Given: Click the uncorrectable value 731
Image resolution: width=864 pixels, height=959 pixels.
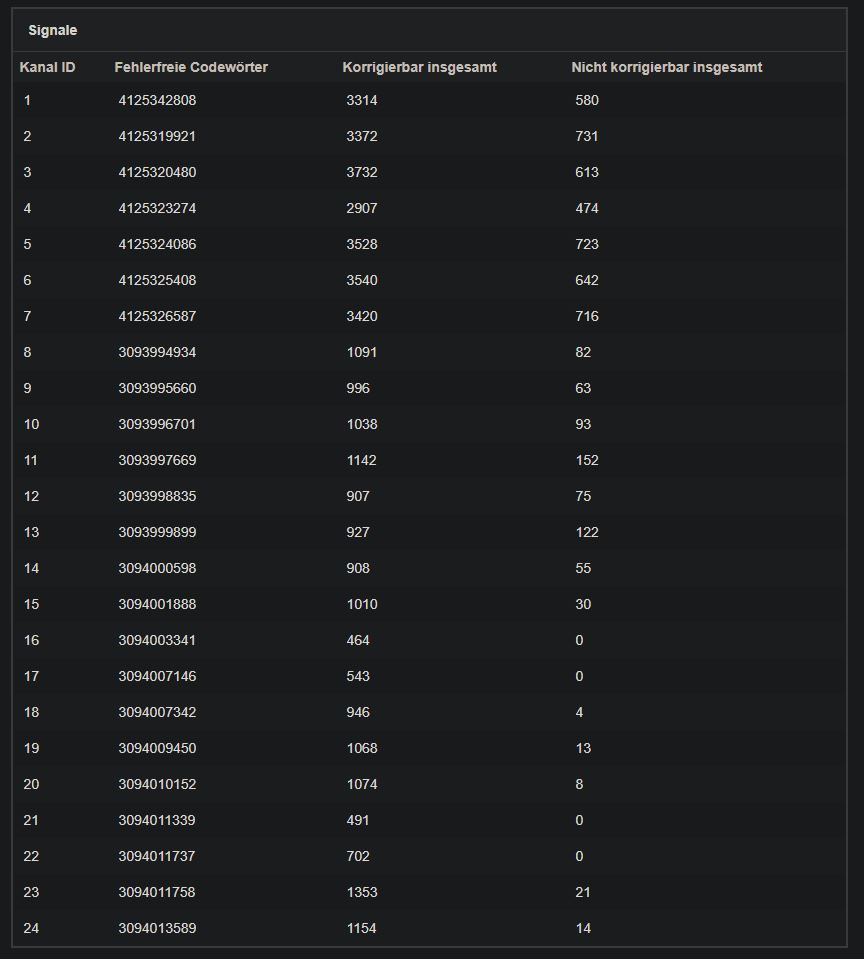Looking at the screenshot, I should pos(587,136).
